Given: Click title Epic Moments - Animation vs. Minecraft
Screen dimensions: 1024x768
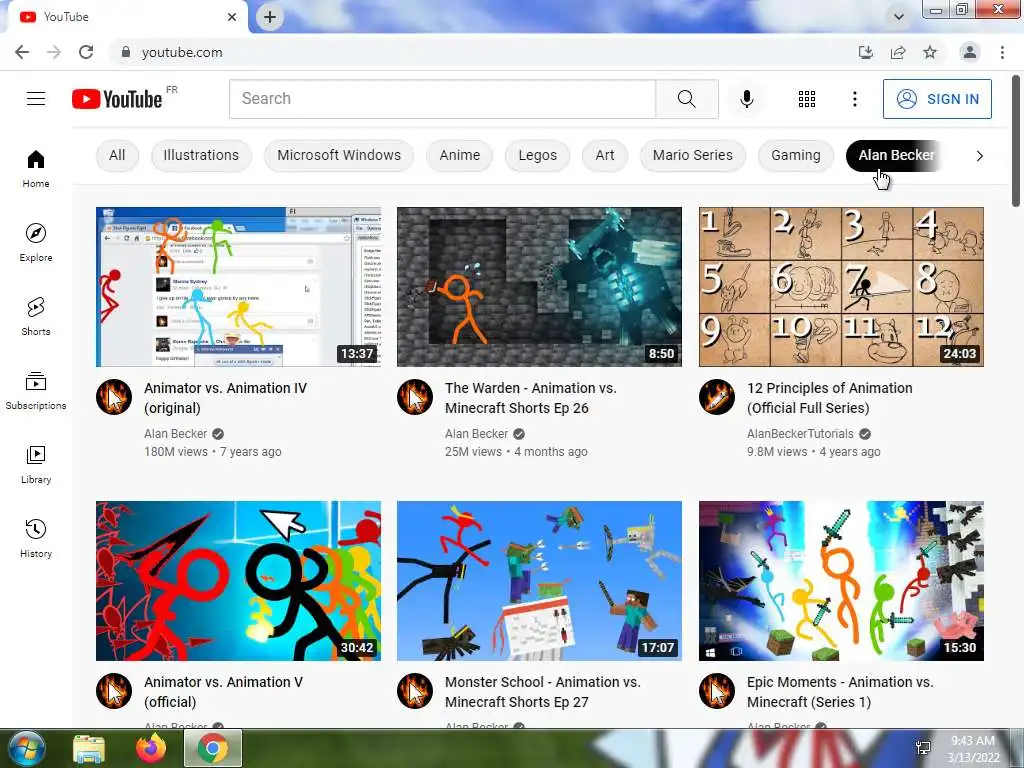Looking at the screenshot, I should (840, 692).
